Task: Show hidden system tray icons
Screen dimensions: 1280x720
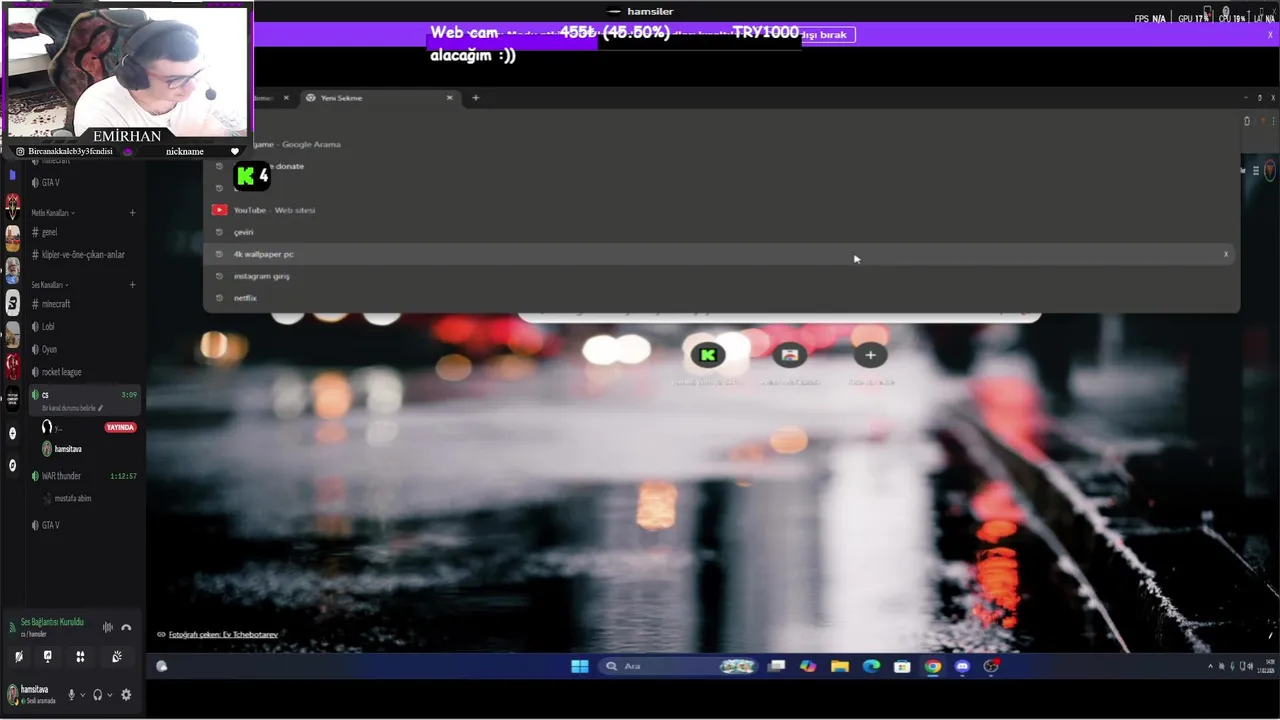Action: pos(1210,666)
